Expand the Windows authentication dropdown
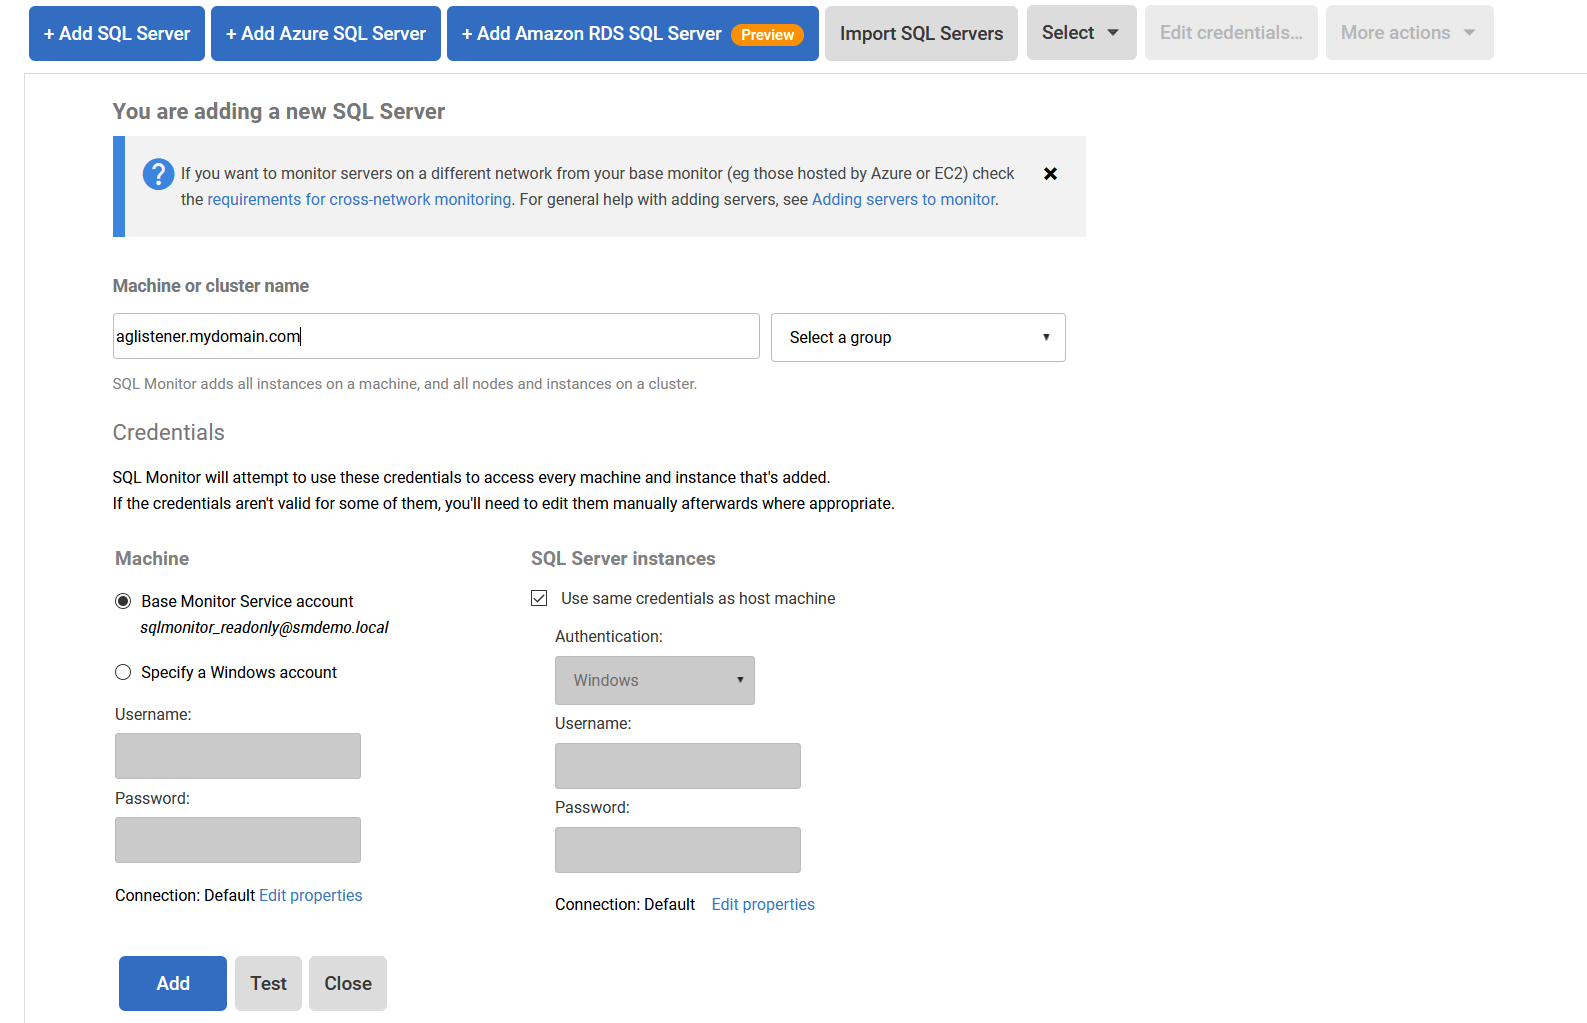 click(x=654, y=680)
